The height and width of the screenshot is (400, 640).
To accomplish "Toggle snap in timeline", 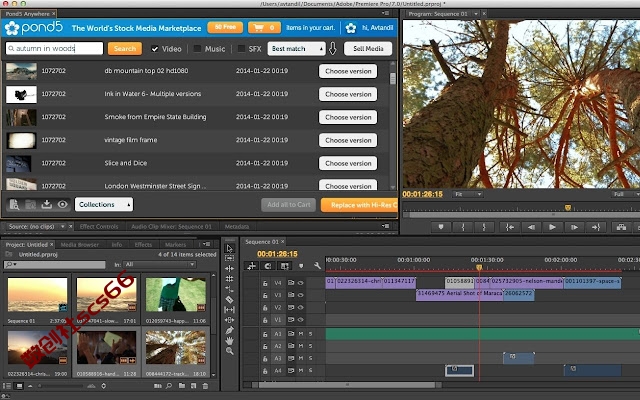I will (268, 266).
